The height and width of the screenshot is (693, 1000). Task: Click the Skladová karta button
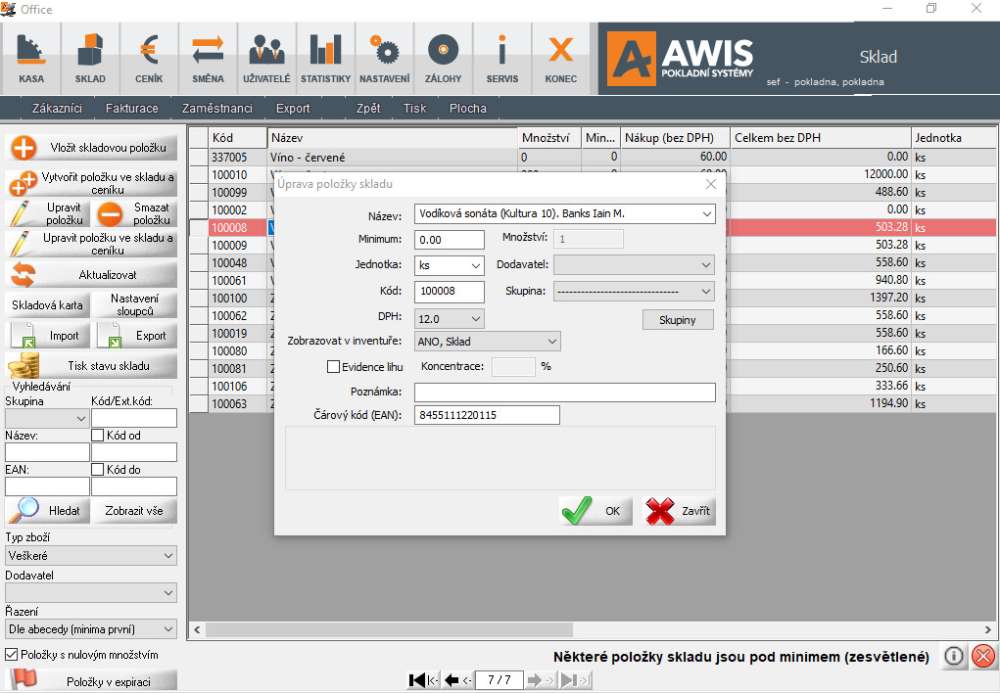(47, 305)
